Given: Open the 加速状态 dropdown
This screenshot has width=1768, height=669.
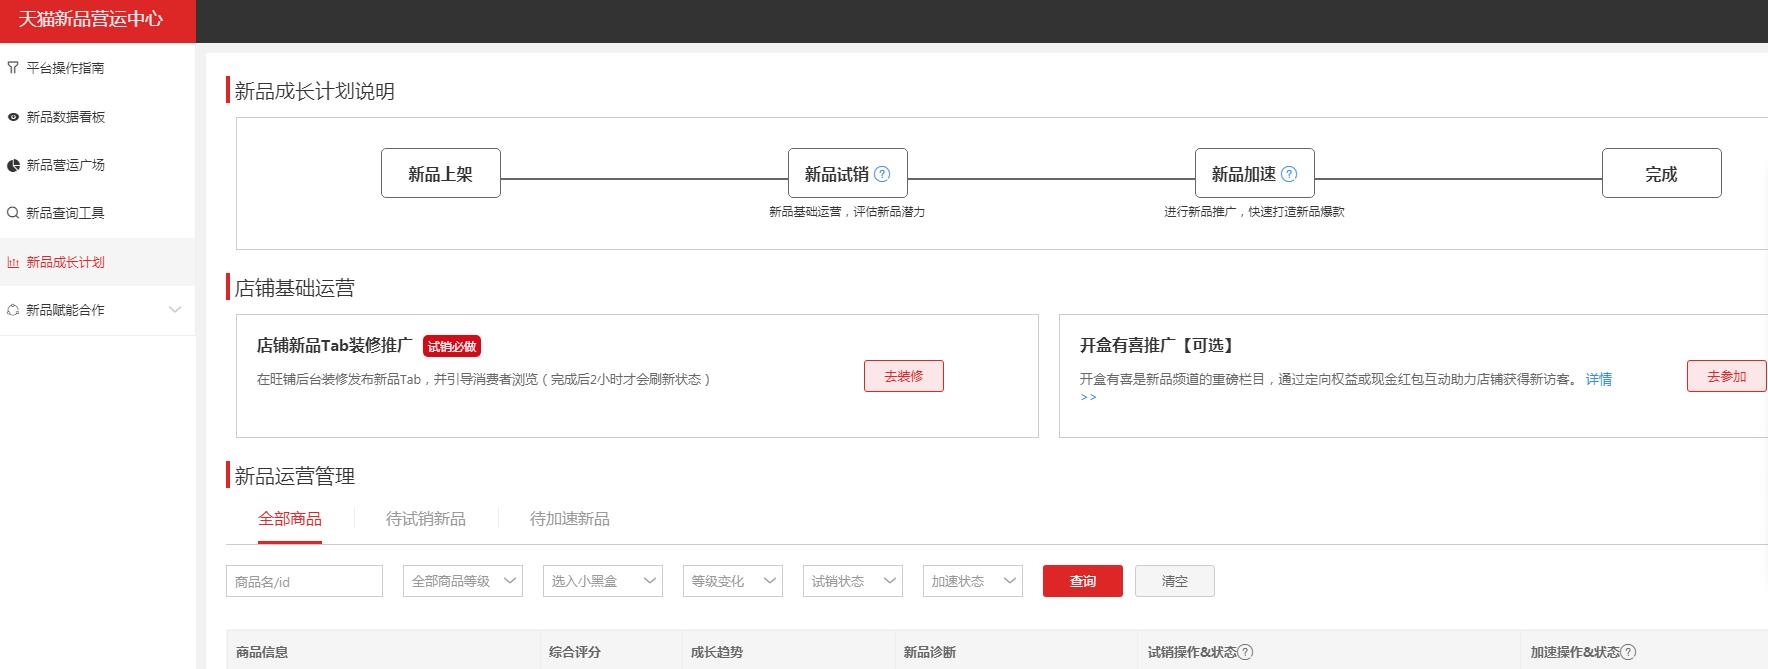Looking at the screenshot, I should [972, 581].
